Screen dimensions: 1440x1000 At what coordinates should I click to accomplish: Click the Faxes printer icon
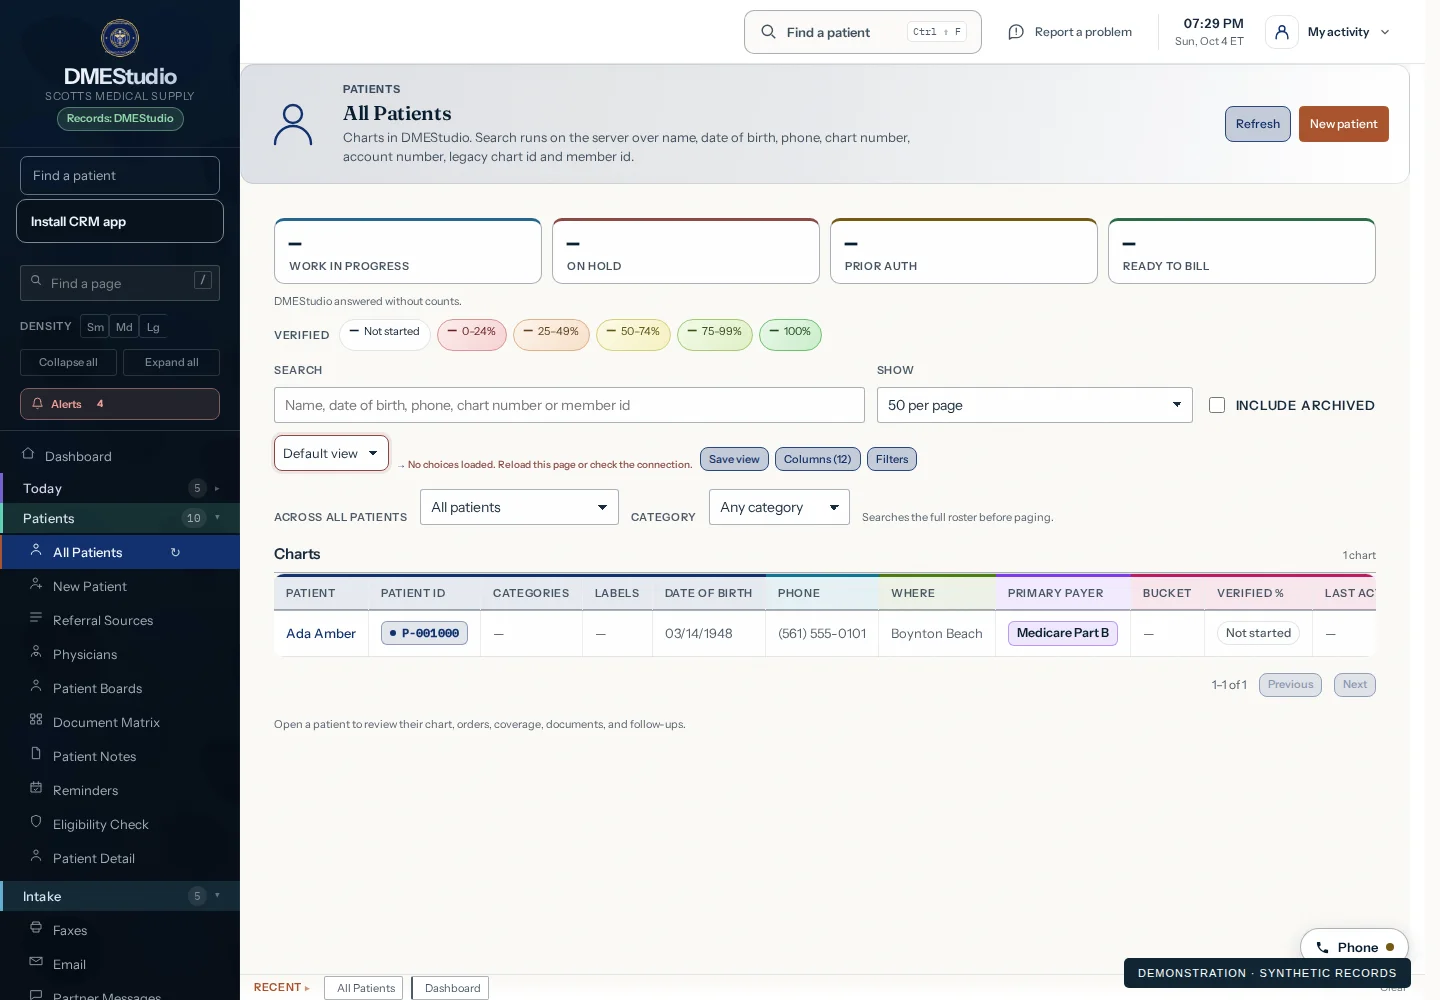(36, 928)
